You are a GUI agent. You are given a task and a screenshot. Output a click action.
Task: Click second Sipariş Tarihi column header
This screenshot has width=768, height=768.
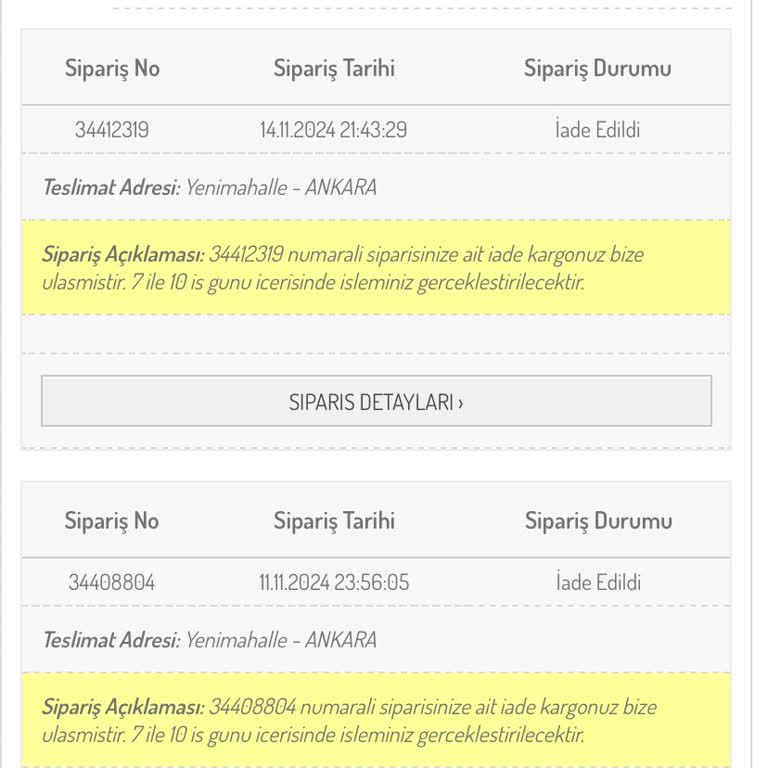click(x=334, y=521)
